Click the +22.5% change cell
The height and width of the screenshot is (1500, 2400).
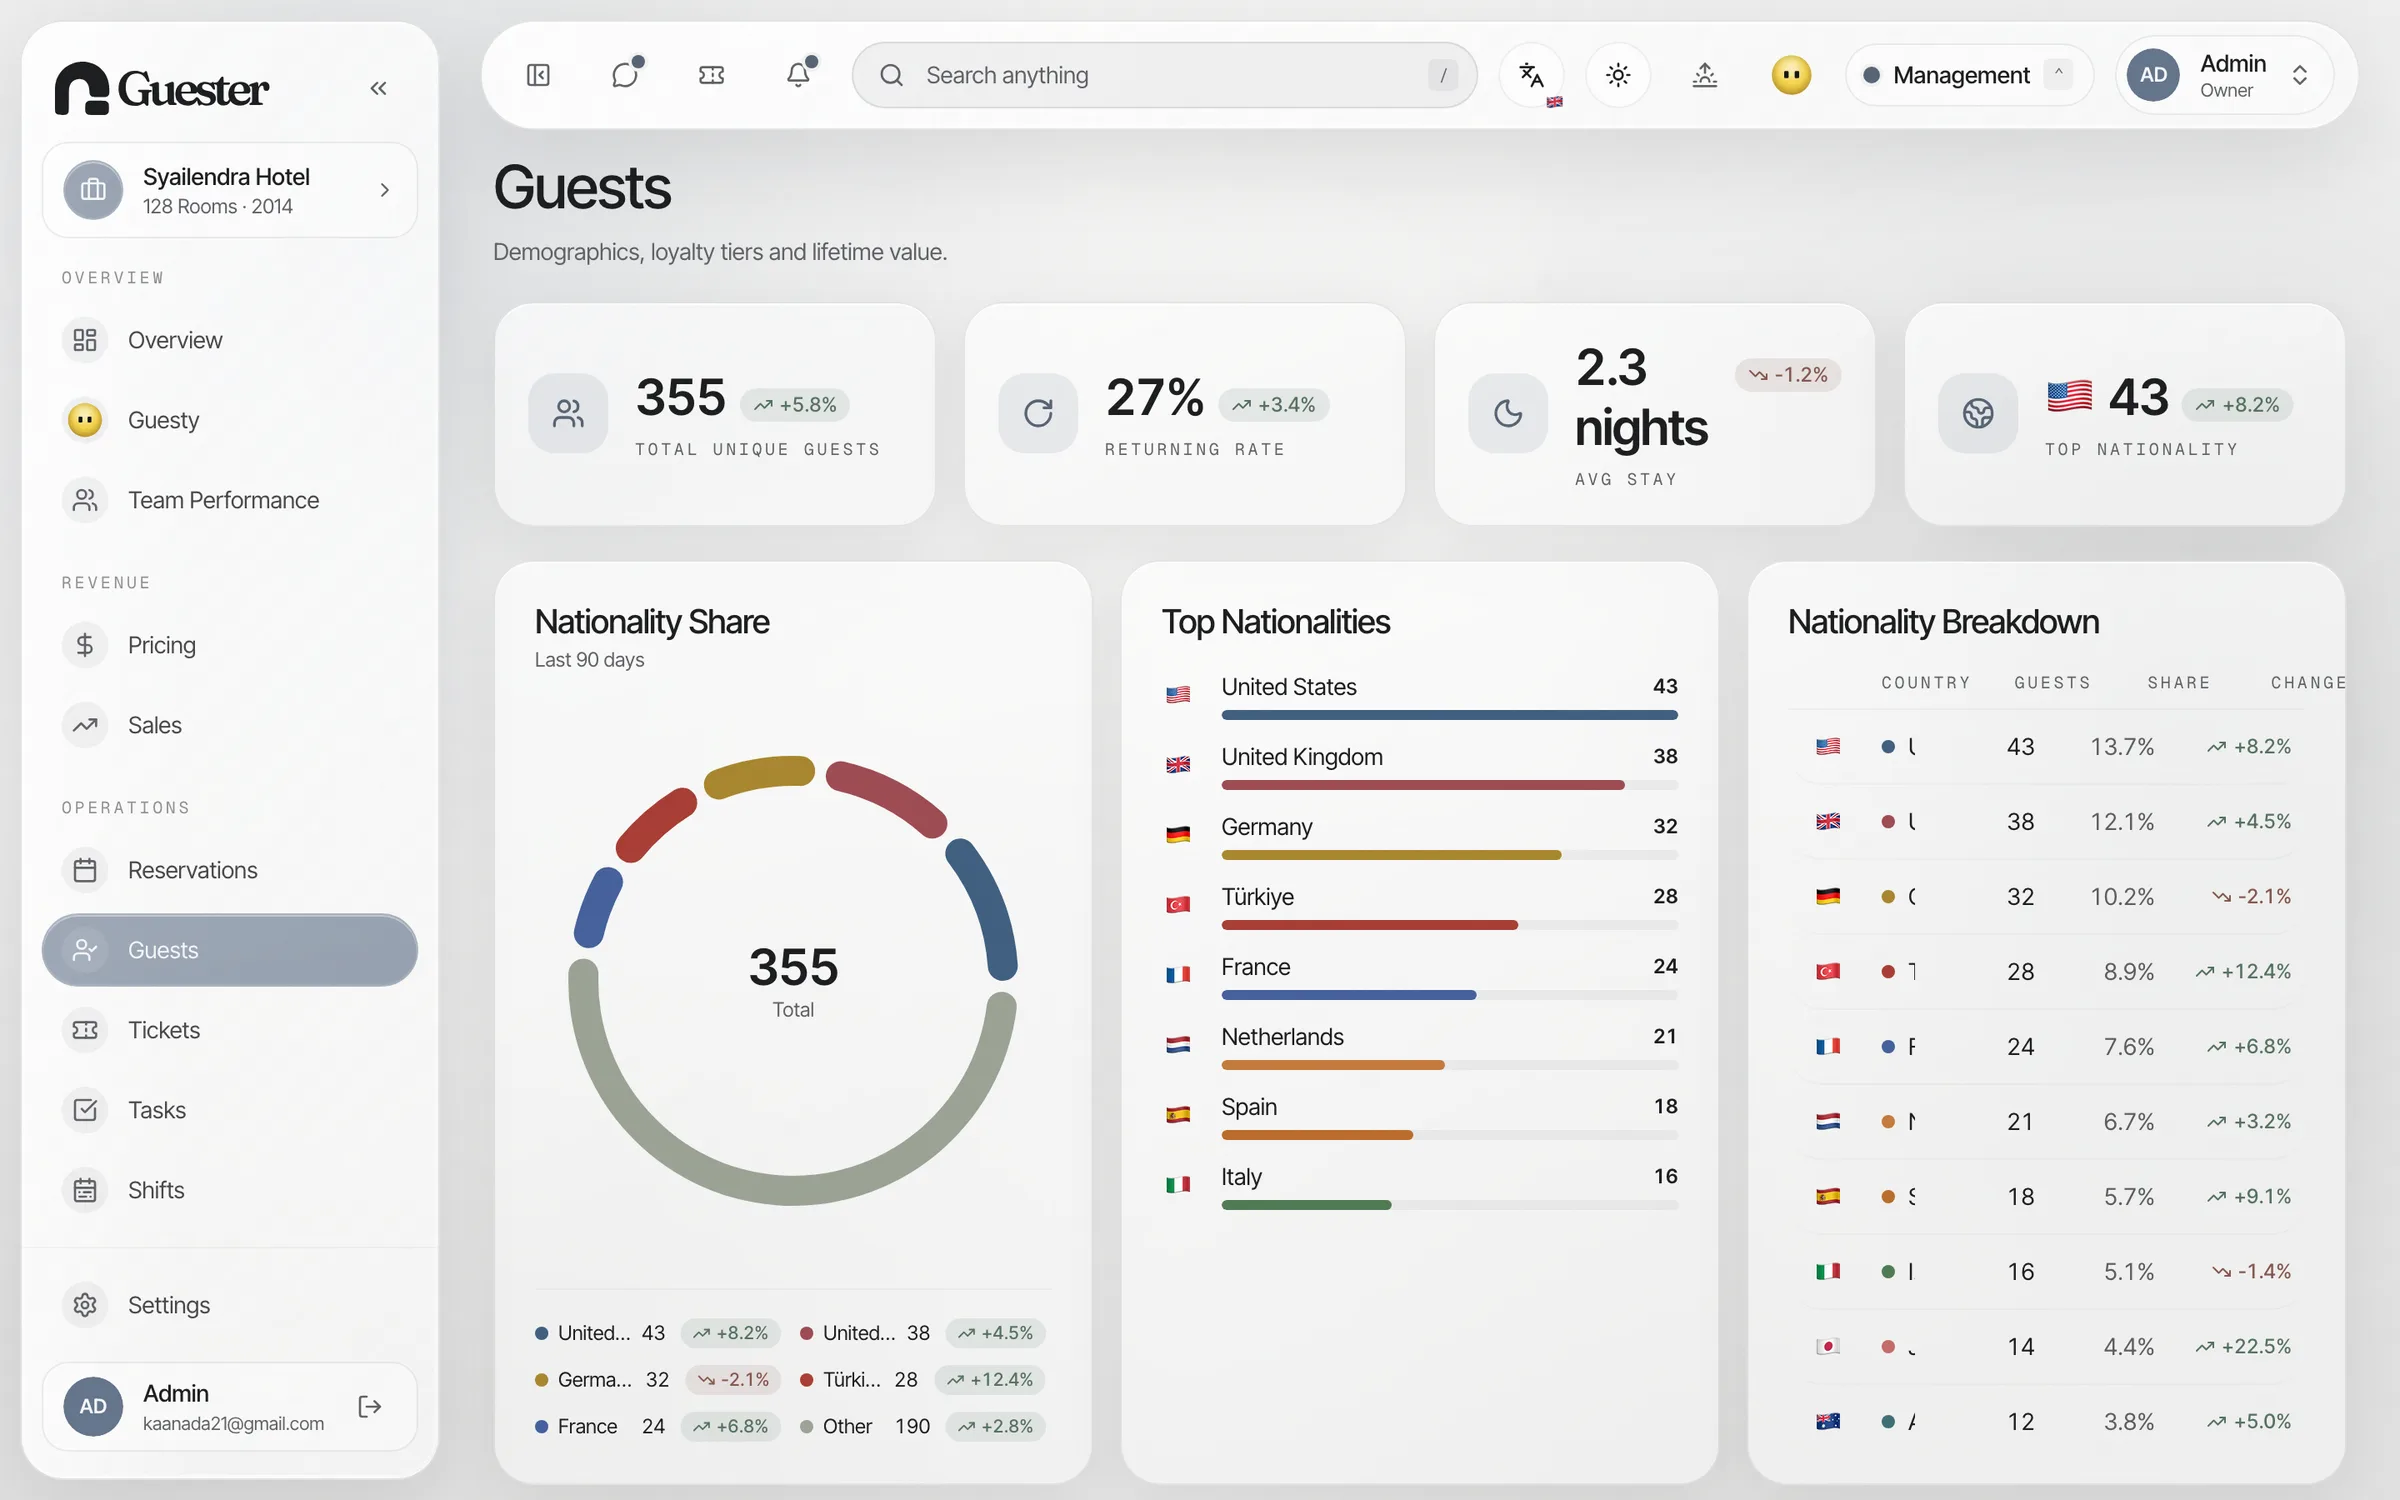tap(2243, 1347)
